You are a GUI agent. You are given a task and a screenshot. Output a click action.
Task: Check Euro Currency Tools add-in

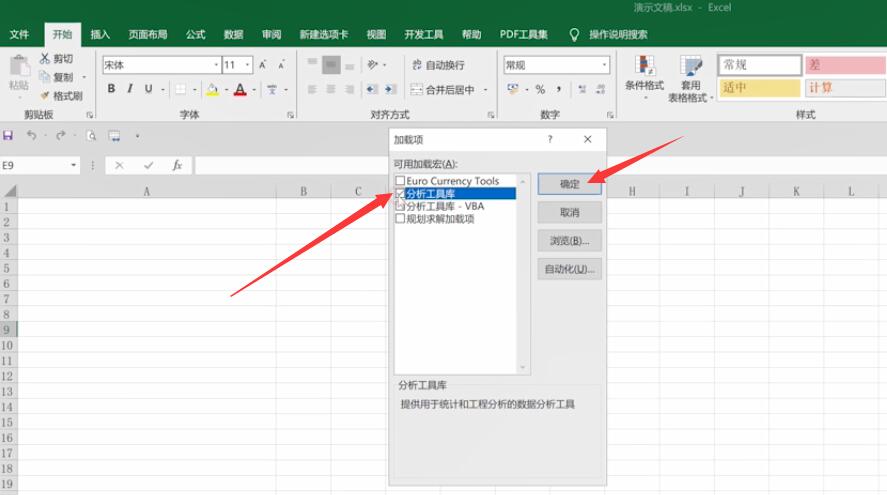(400, 180)
